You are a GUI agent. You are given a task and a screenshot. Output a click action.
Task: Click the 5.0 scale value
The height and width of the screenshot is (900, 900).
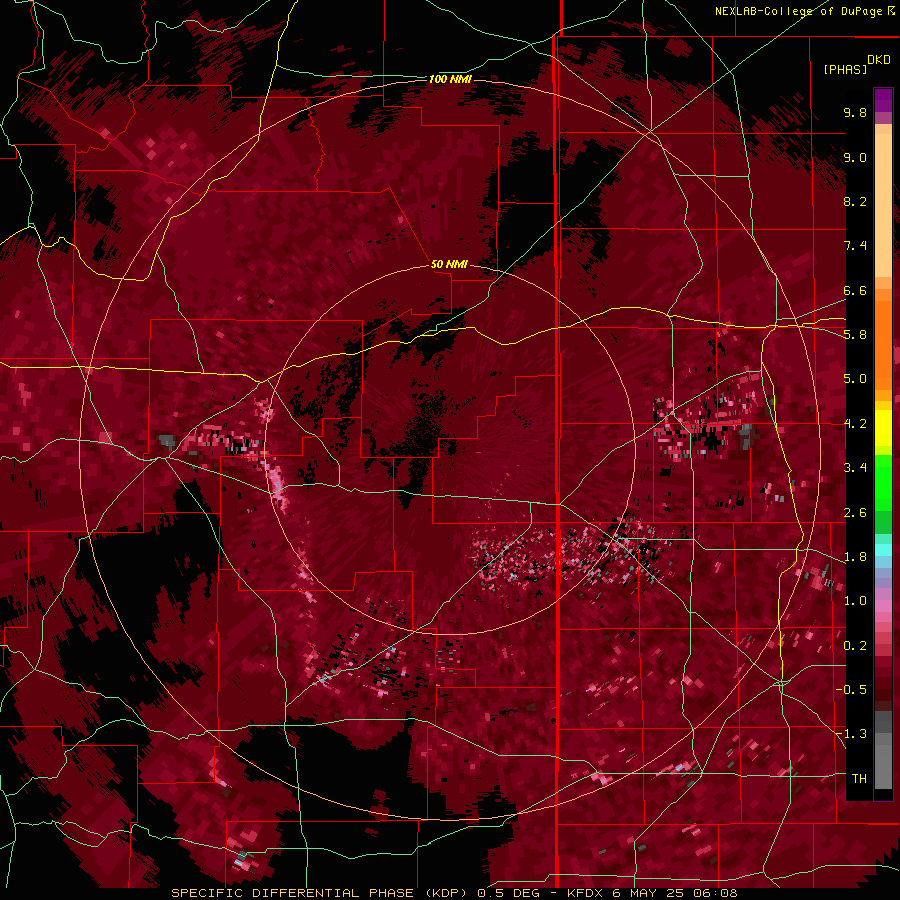(x=855, y=379)
